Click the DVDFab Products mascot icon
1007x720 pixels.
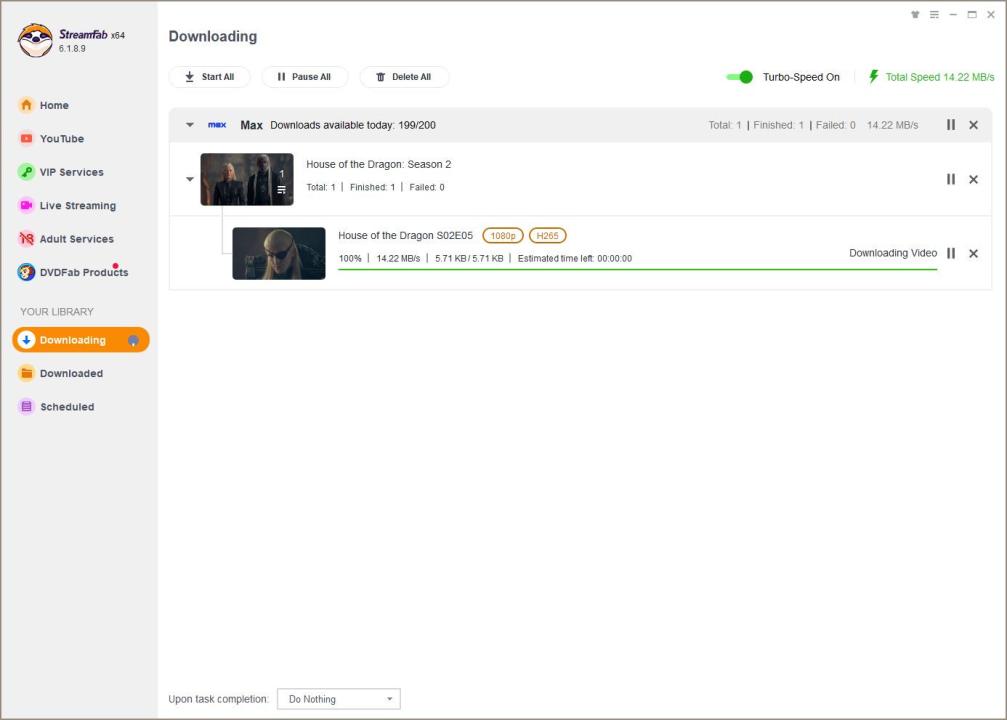coord(26,272)
